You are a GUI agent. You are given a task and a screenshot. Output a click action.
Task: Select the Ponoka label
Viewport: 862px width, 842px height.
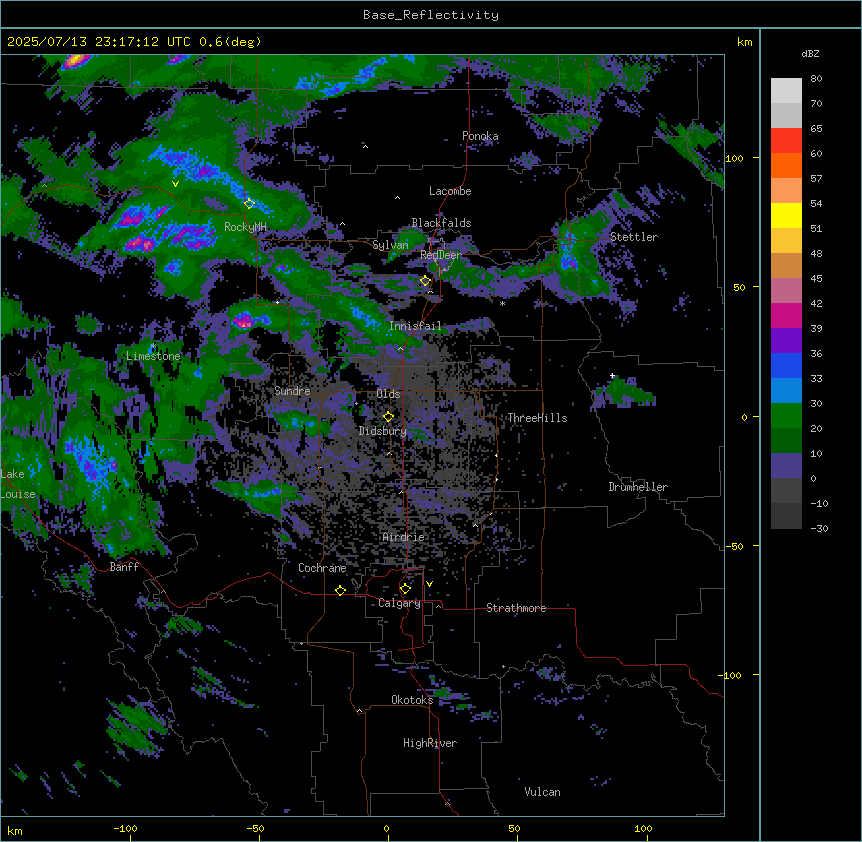click(480, 136)
